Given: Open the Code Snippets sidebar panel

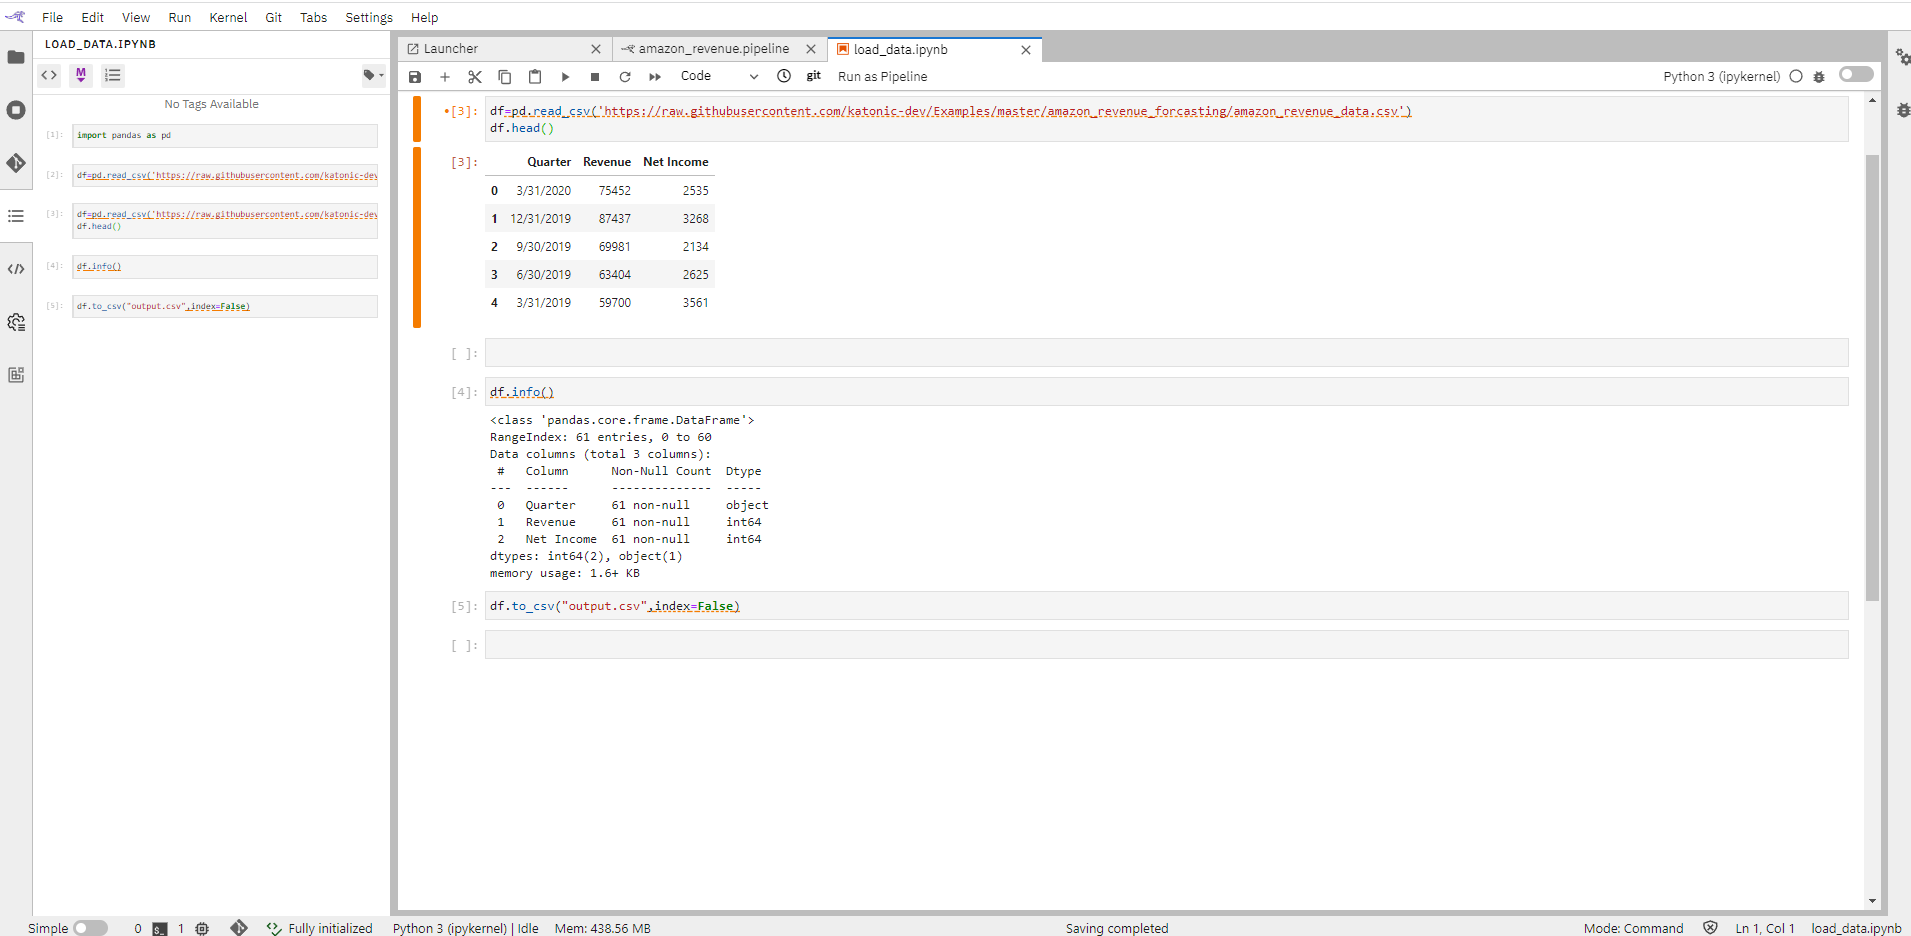Looking at the screenshot, I should [x=16, y=269].
